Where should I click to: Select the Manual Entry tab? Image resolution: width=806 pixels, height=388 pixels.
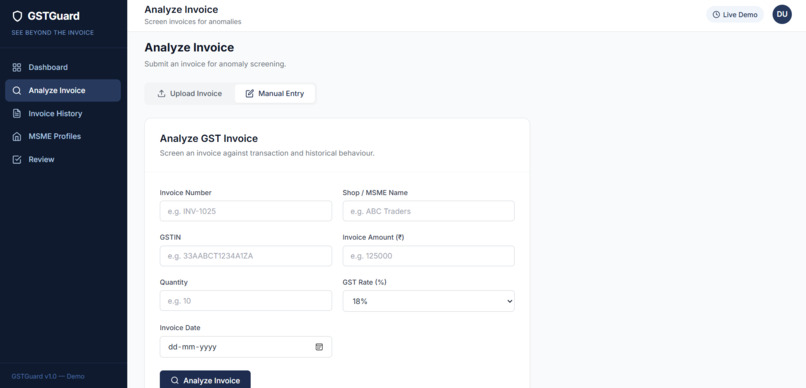275,94
